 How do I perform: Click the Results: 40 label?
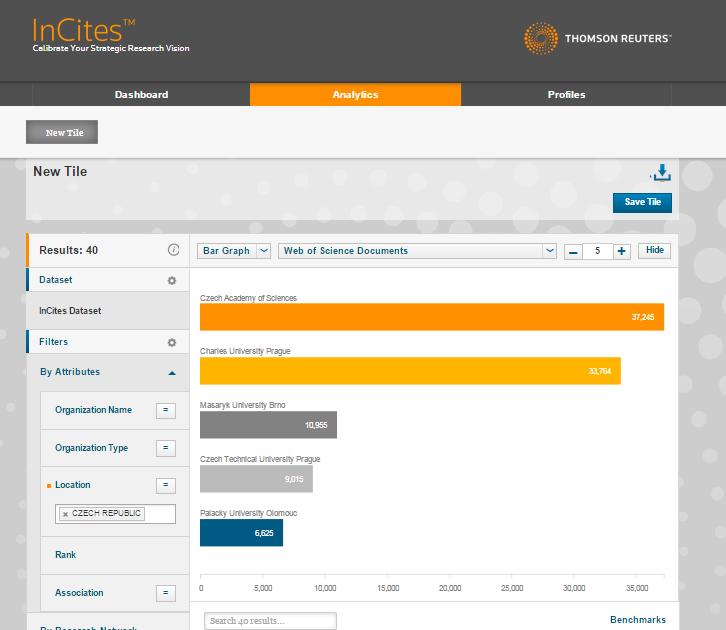69,250
